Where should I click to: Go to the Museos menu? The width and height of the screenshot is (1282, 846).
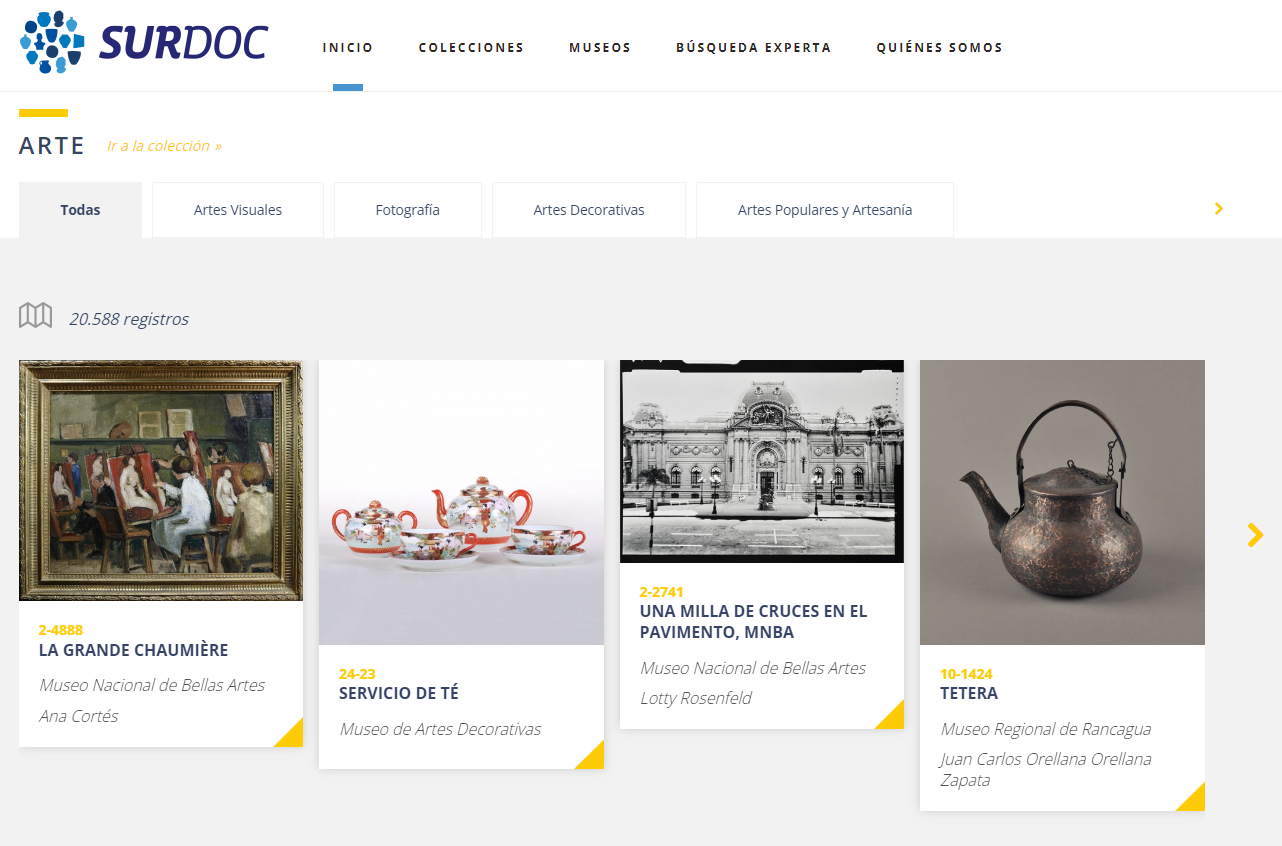(x=600, y=48)
